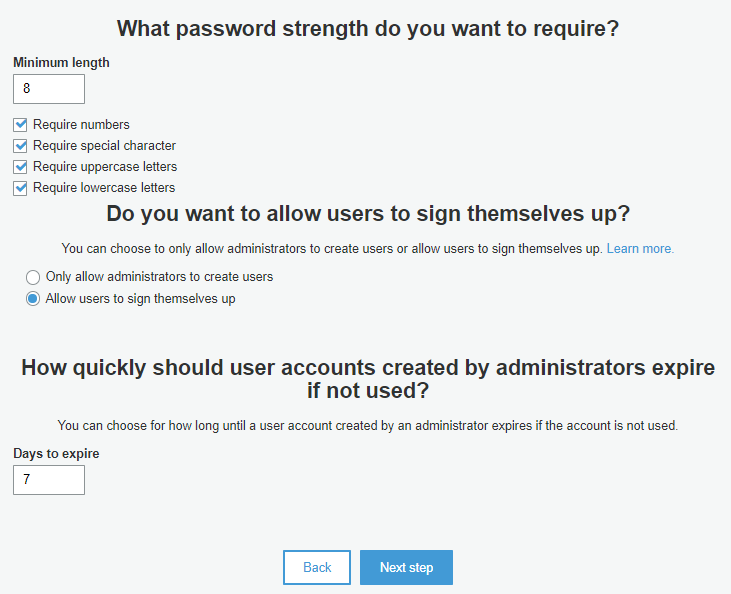The width and height of the screenshot is (731, 594).
Task: Click into the Days to expire field
Action: (x=49, y=480)
